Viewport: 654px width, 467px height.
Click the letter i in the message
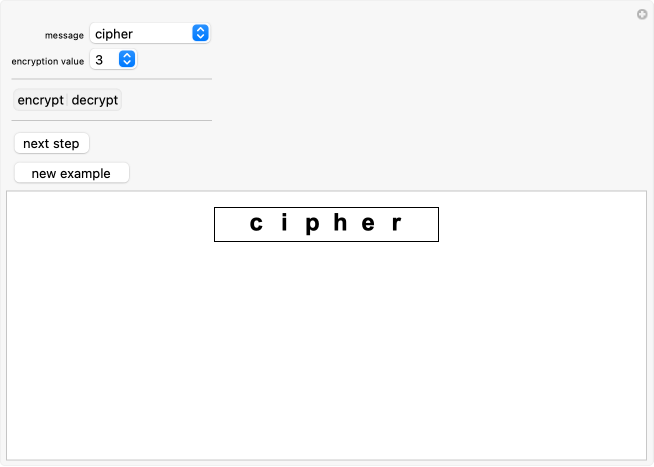pos(284,223)
